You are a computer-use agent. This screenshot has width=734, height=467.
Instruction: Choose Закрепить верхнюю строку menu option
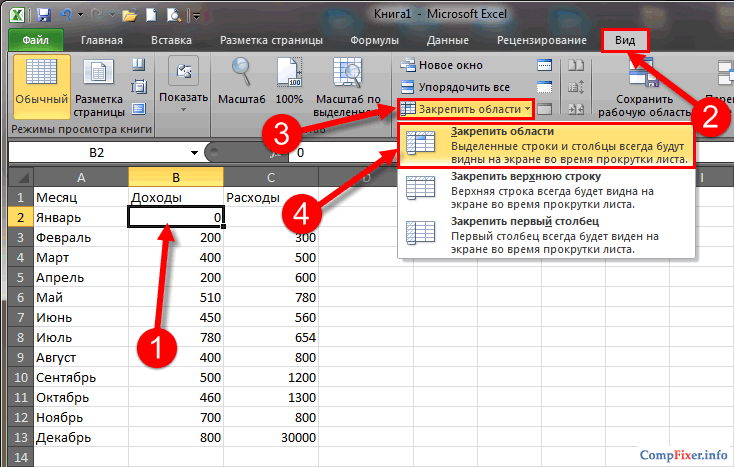[546, 190]
